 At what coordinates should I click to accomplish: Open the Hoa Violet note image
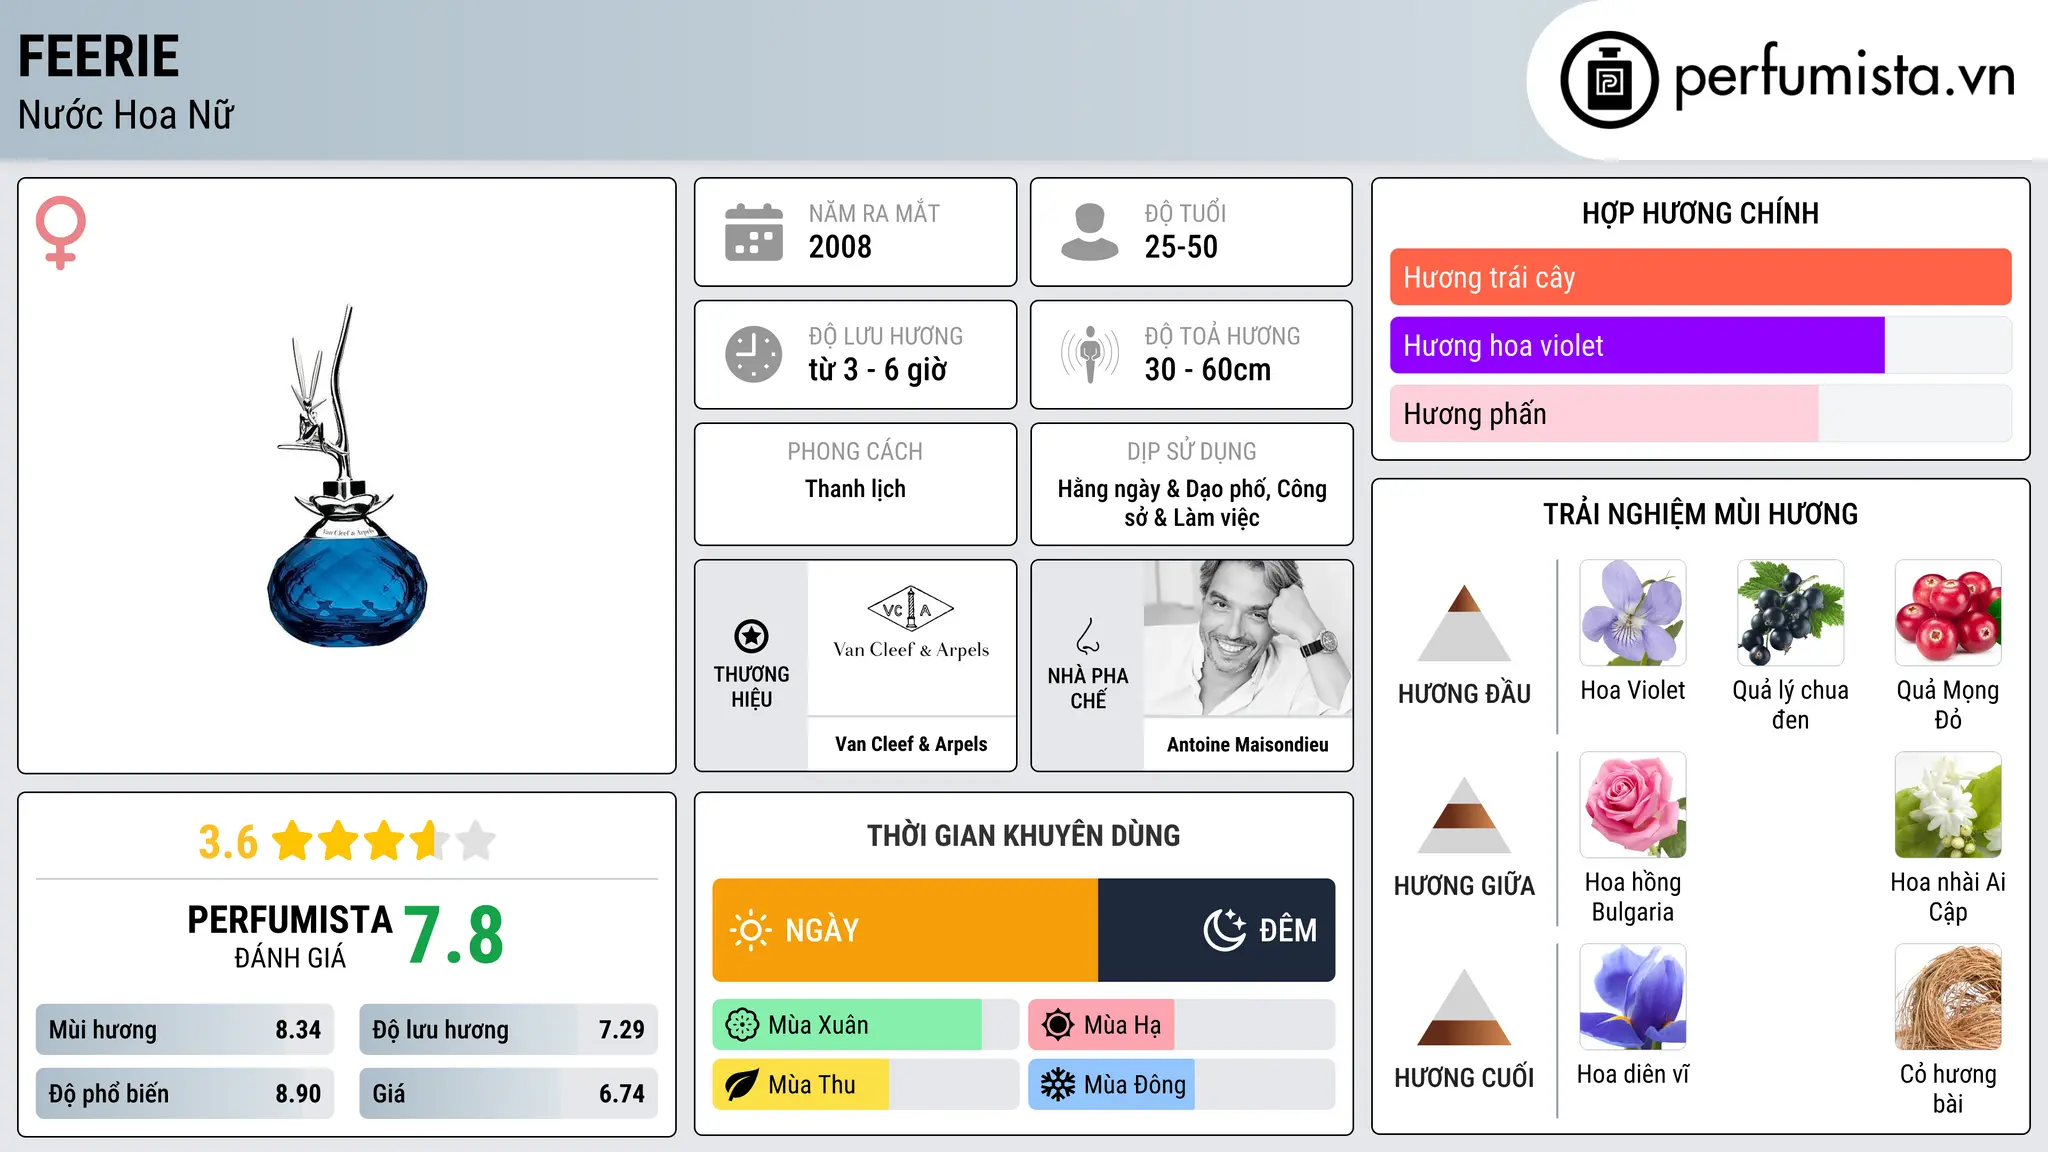click(x=1633, y=613)
